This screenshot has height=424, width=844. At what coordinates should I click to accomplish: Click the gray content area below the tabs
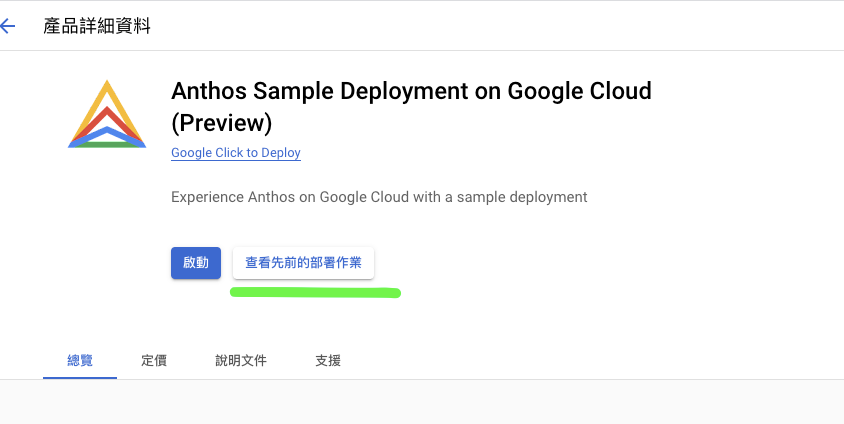(422, 402)
